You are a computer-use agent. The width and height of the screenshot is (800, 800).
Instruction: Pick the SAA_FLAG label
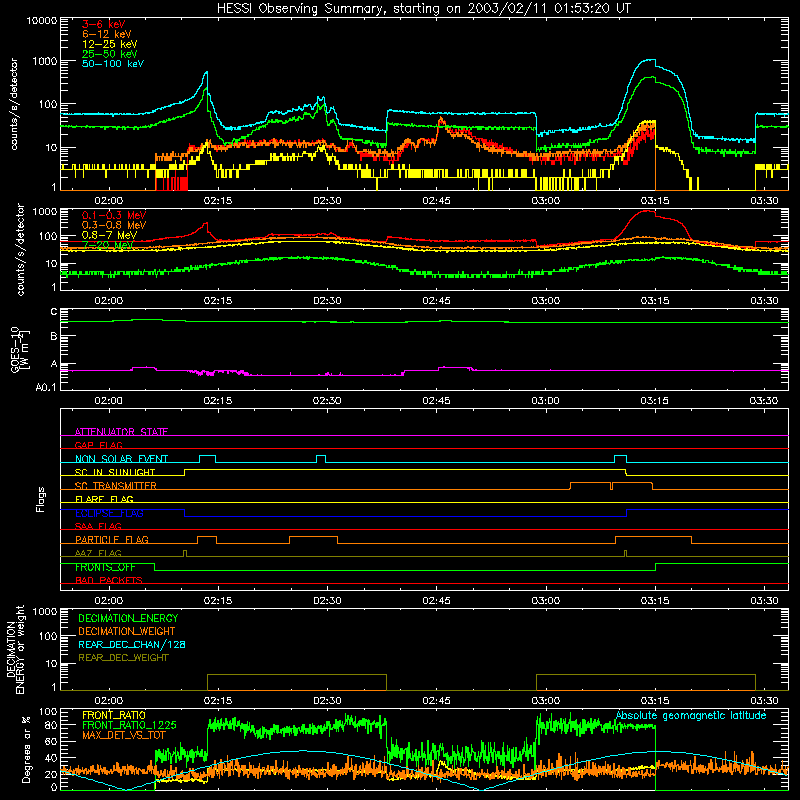(98, 526)
